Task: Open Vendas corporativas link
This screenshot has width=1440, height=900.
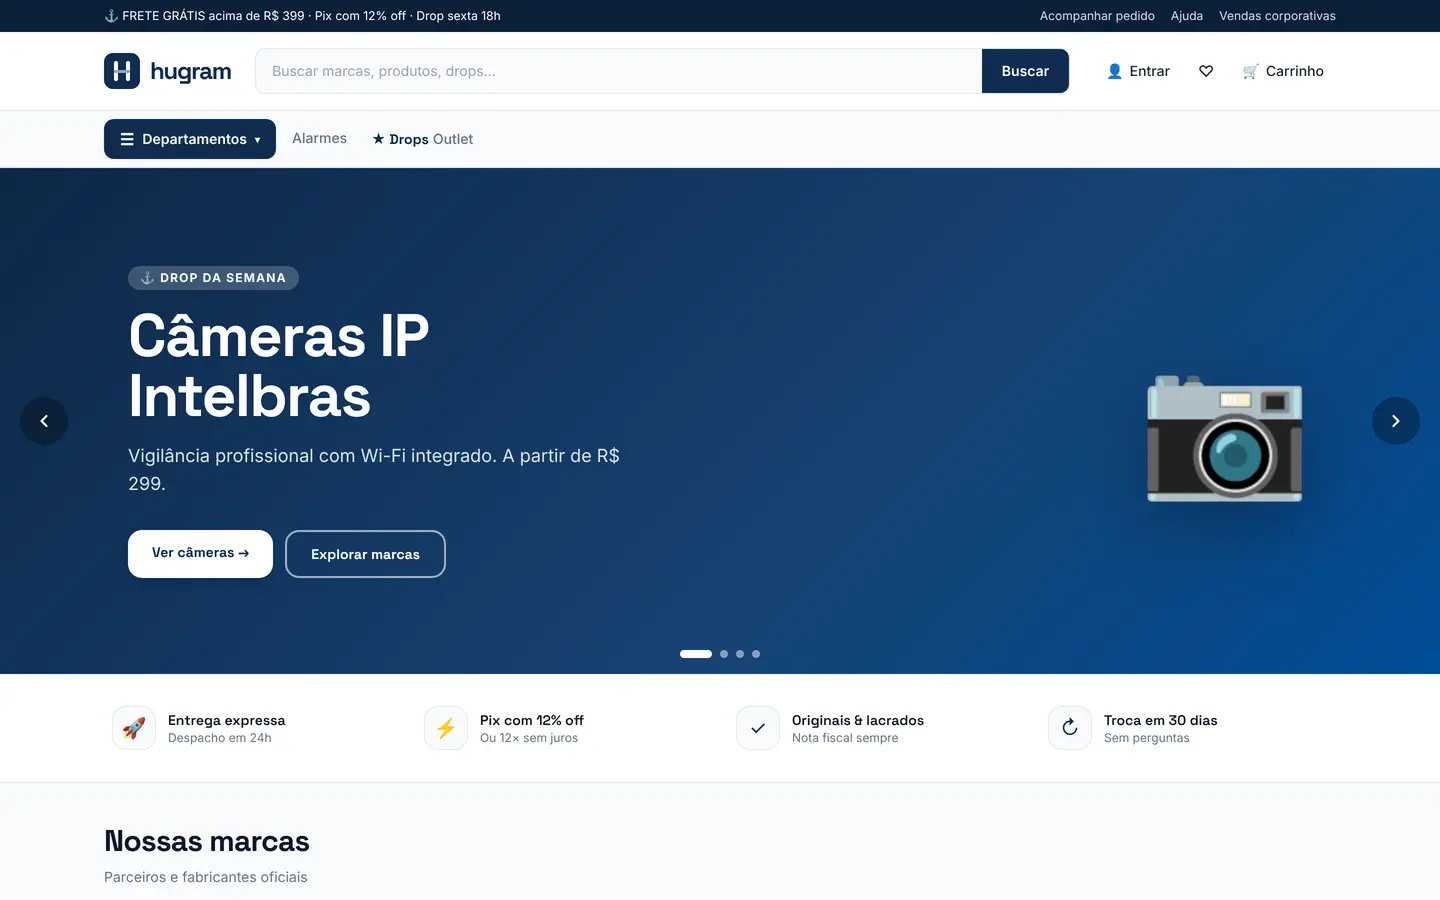Action: 1277,16
